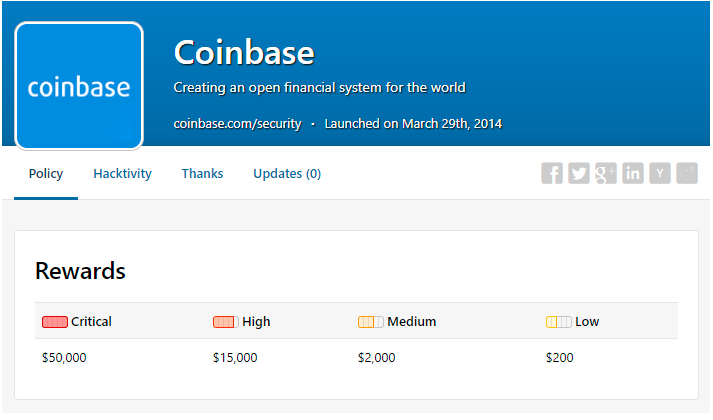Select the Policy tab
The width and height of the screenshot is (713, 420).
click(x=46, y=174)
